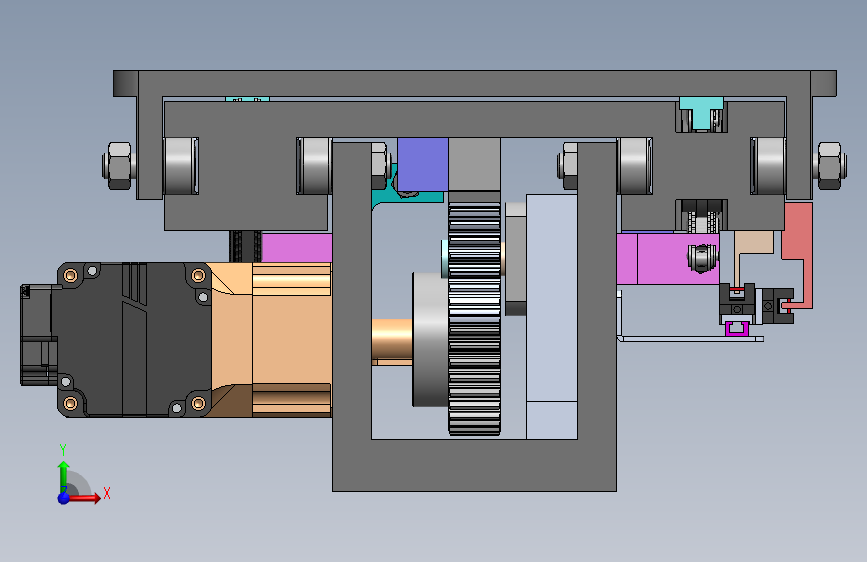The width and height of the screenshot is (867, 562).
Task: Click the red X axis arrow of the triad
Action: pos(84,498)
